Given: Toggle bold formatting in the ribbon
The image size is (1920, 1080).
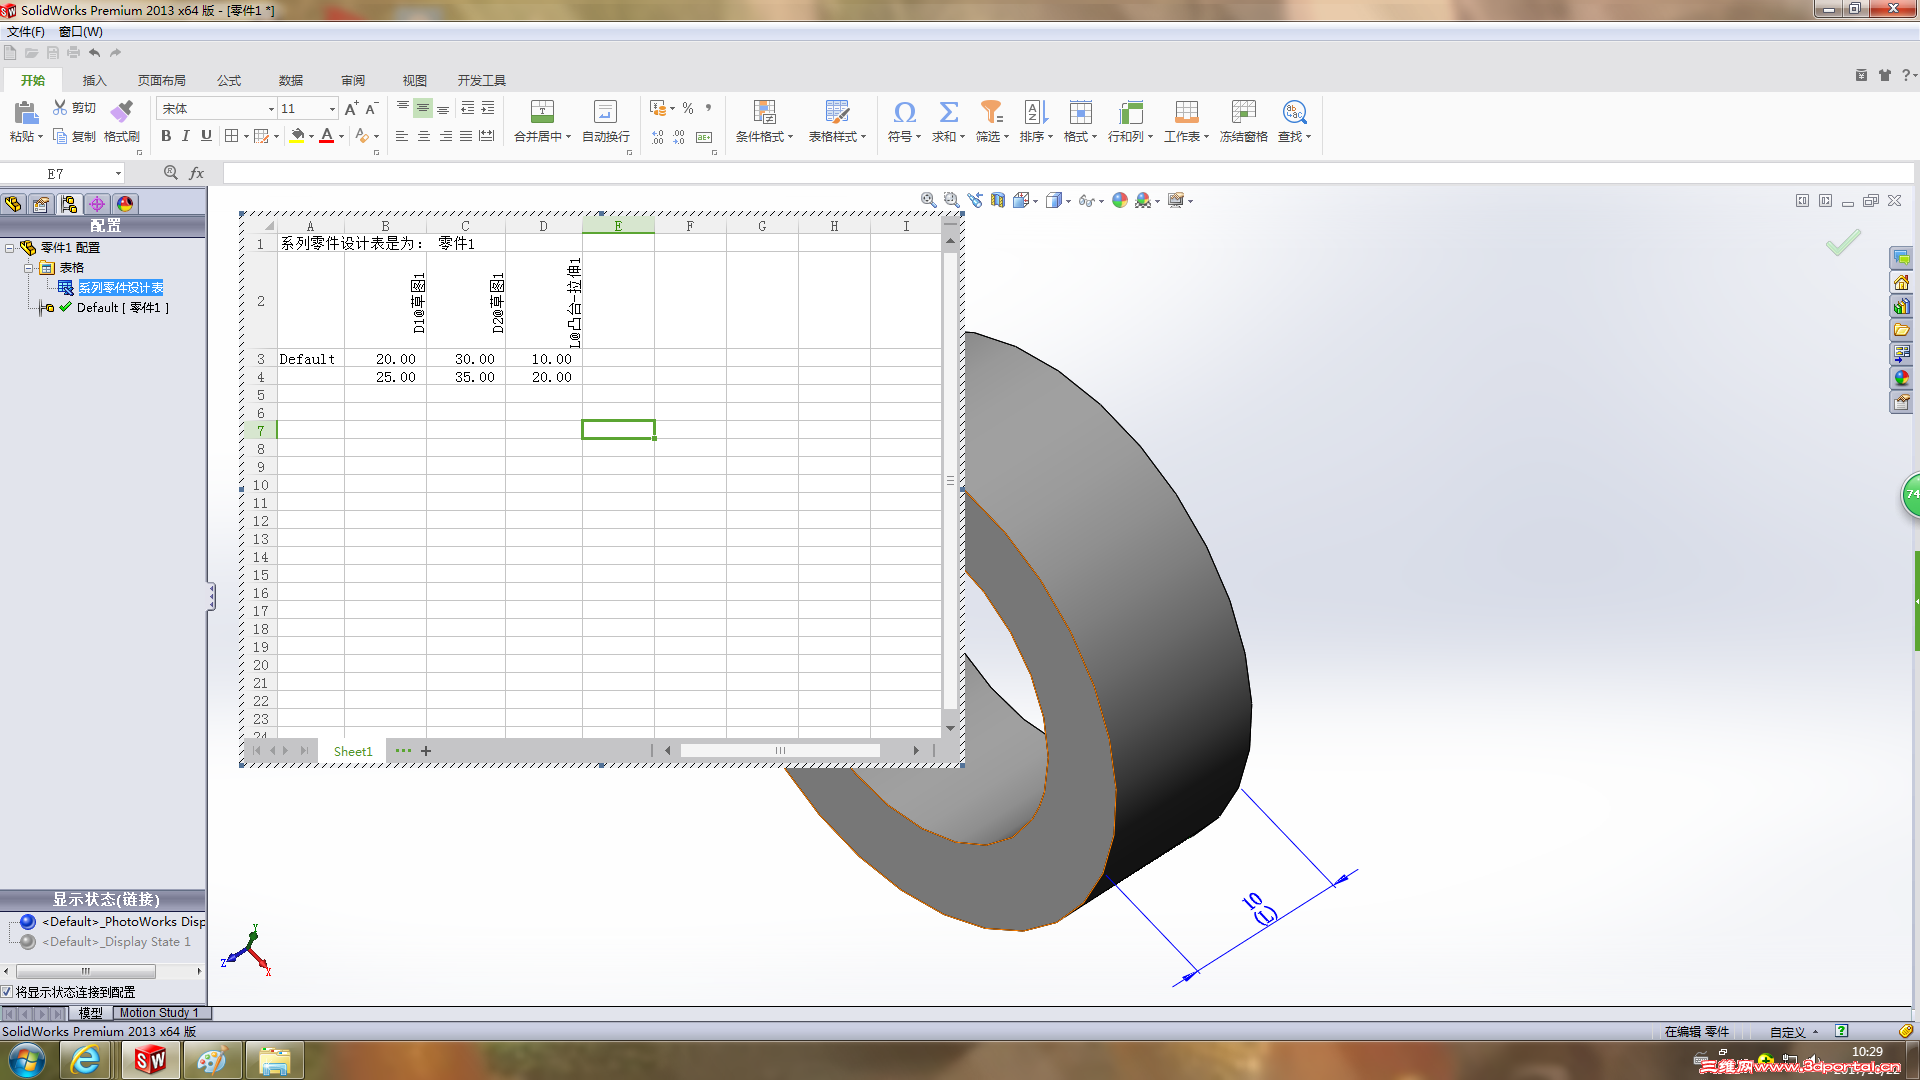Looking at the screenshot, I should coord(166,136).
